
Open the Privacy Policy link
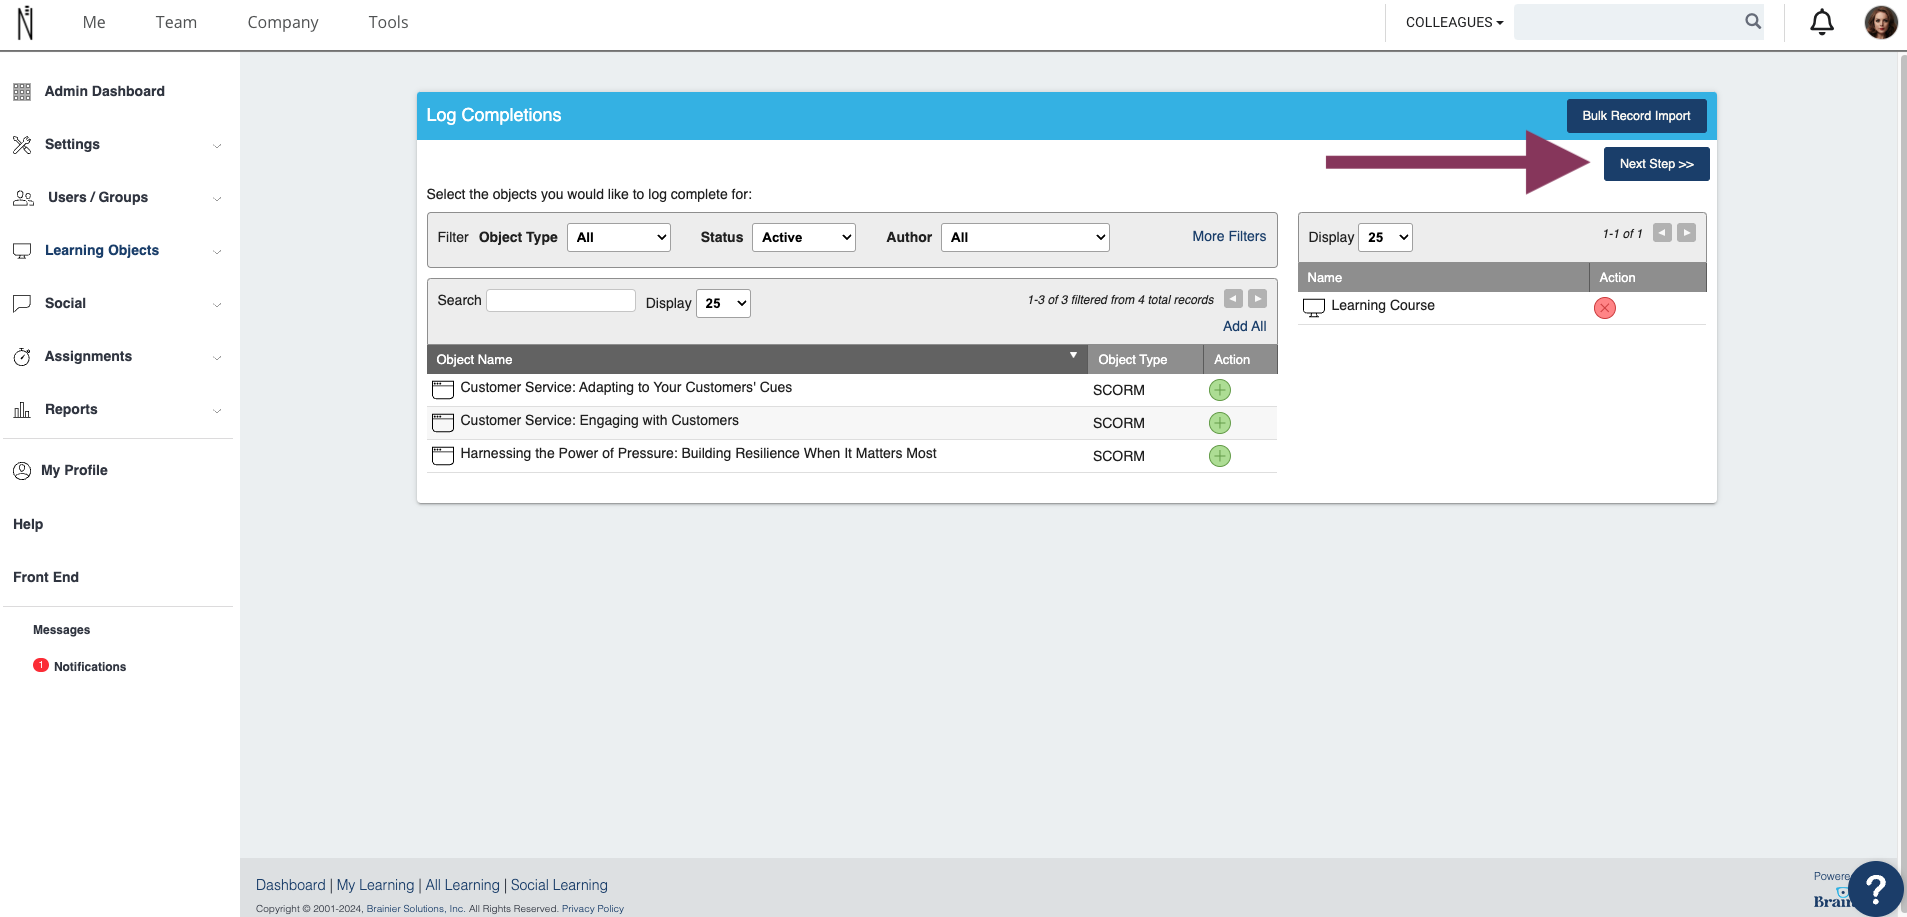[x=593, y=909]
